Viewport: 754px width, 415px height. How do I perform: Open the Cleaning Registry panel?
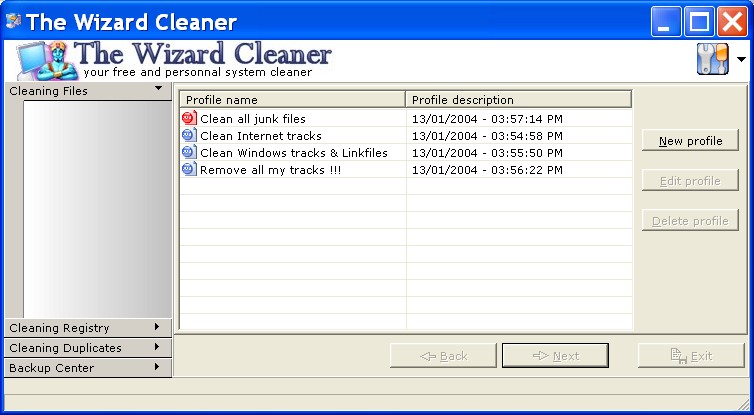pos(88,327)
